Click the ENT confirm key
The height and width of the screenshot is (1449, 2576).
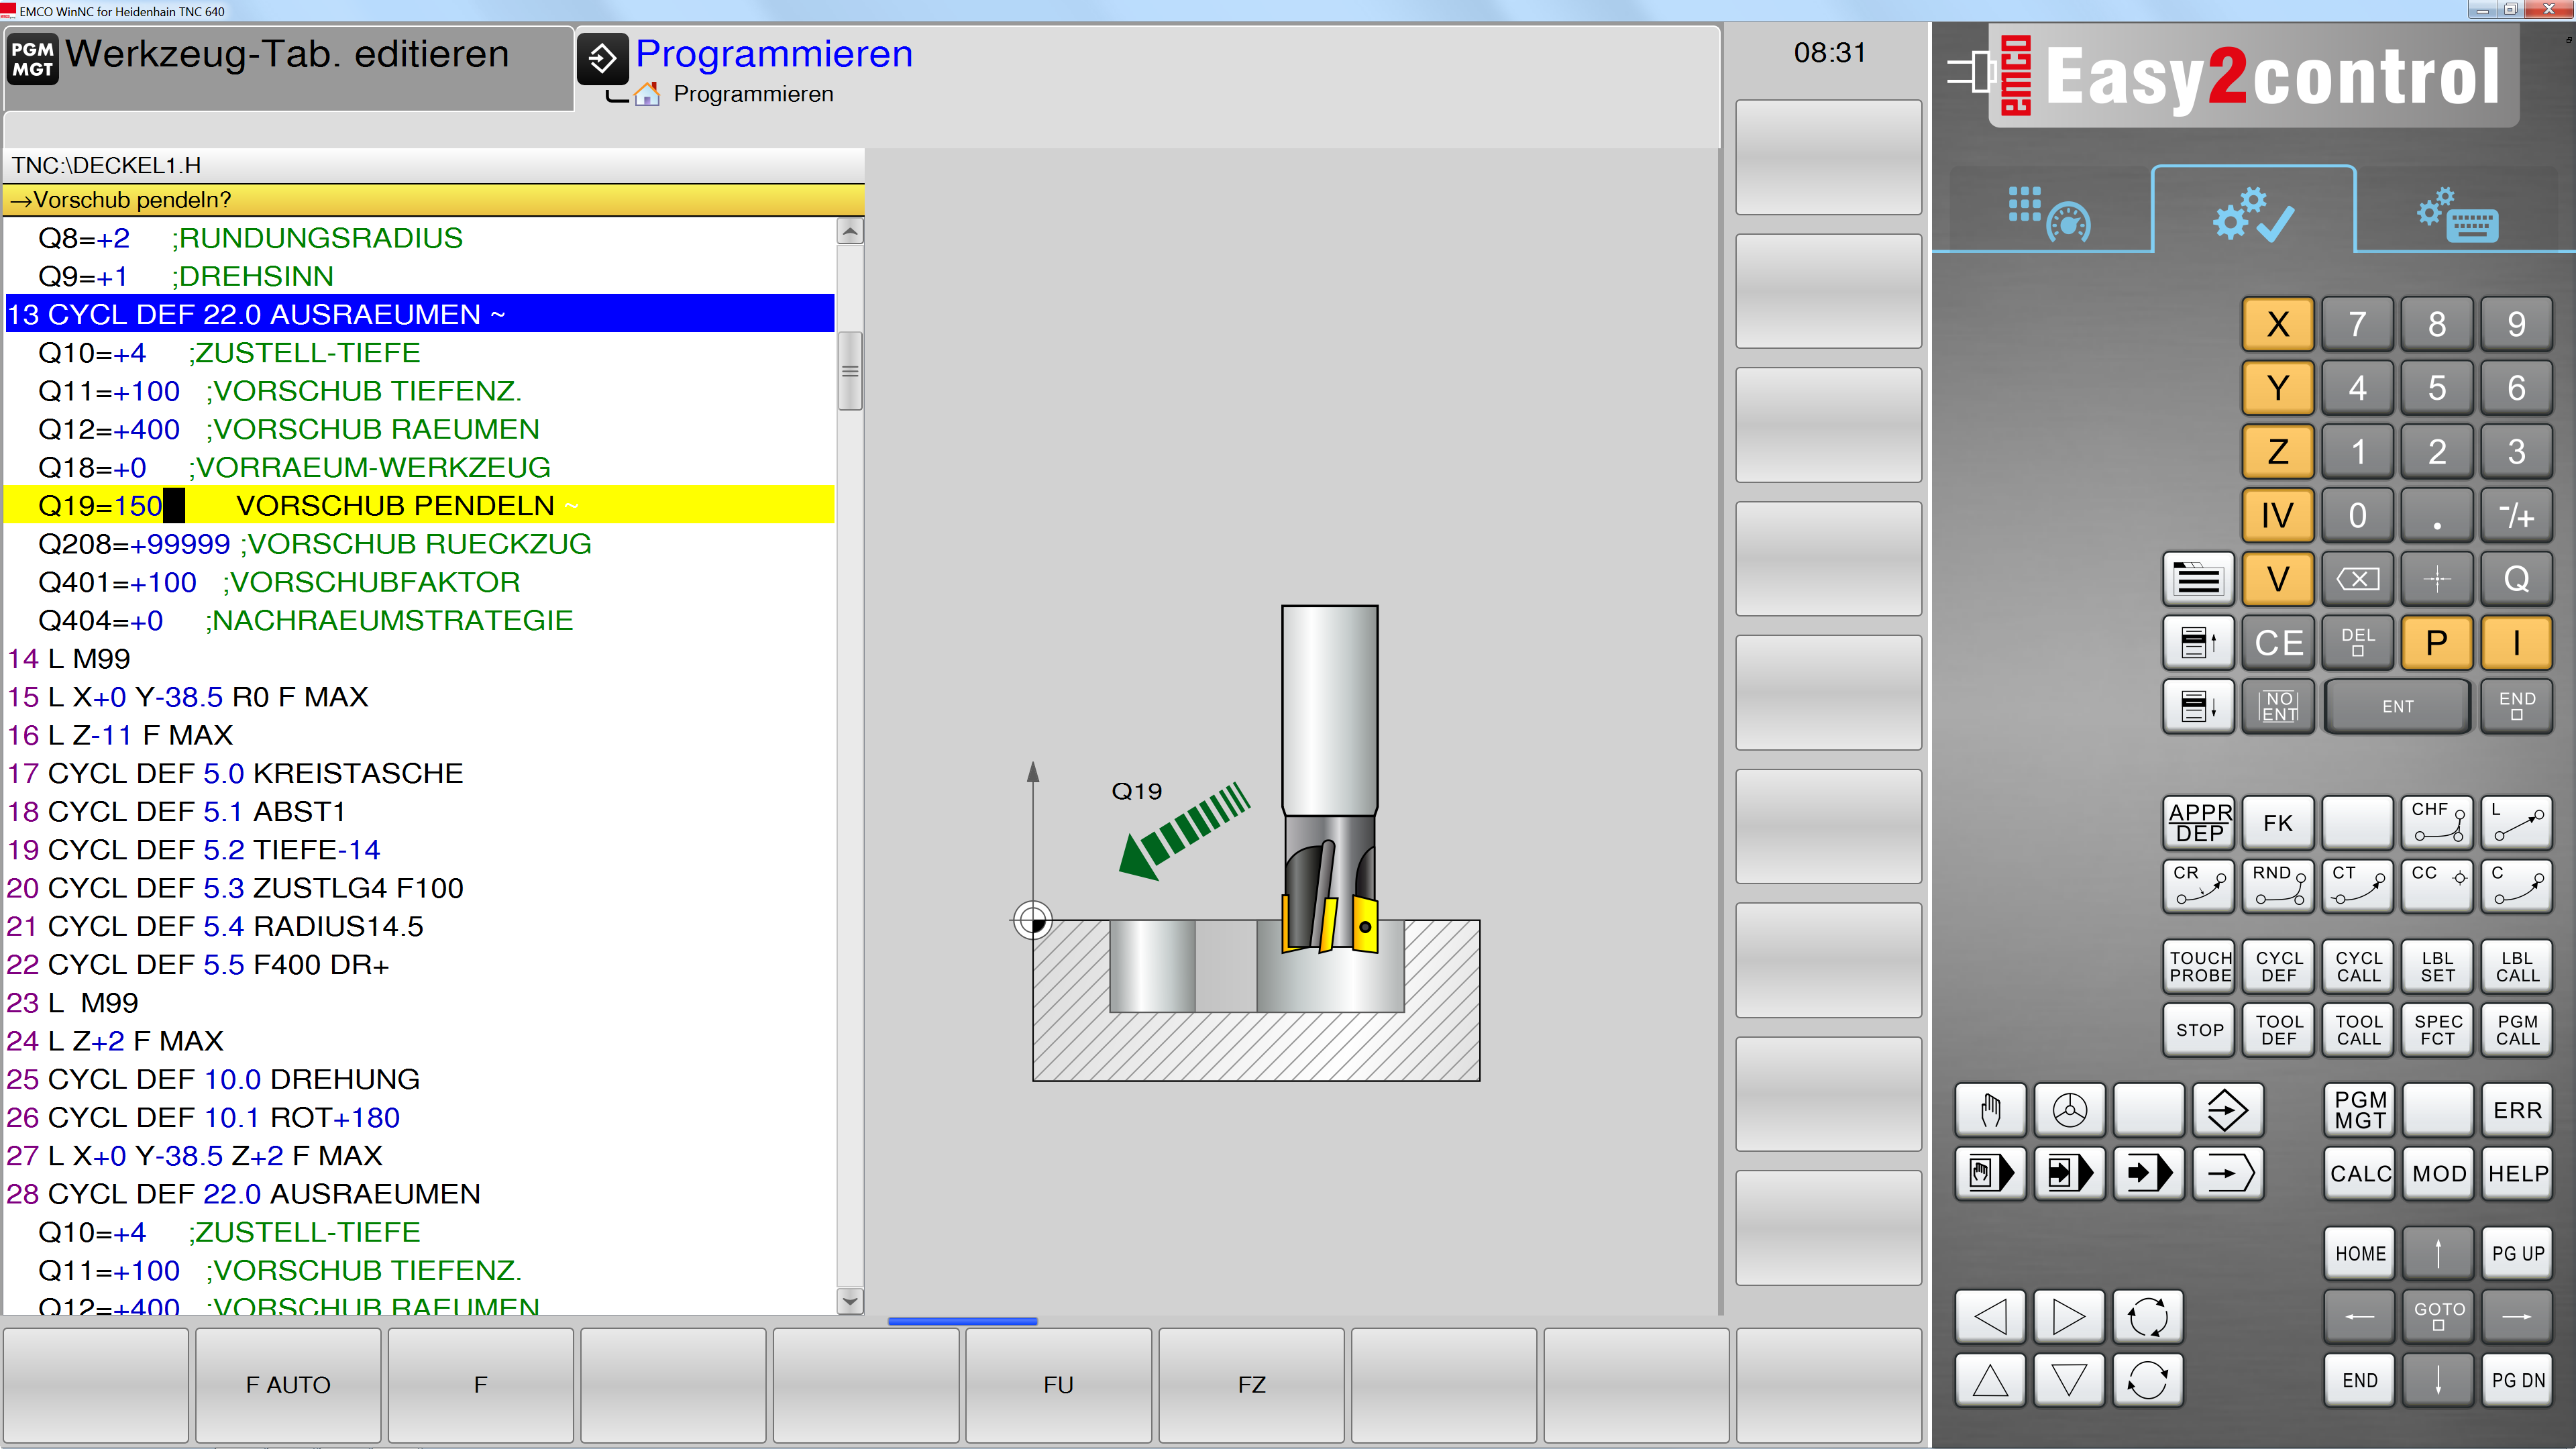point(2397,706)
